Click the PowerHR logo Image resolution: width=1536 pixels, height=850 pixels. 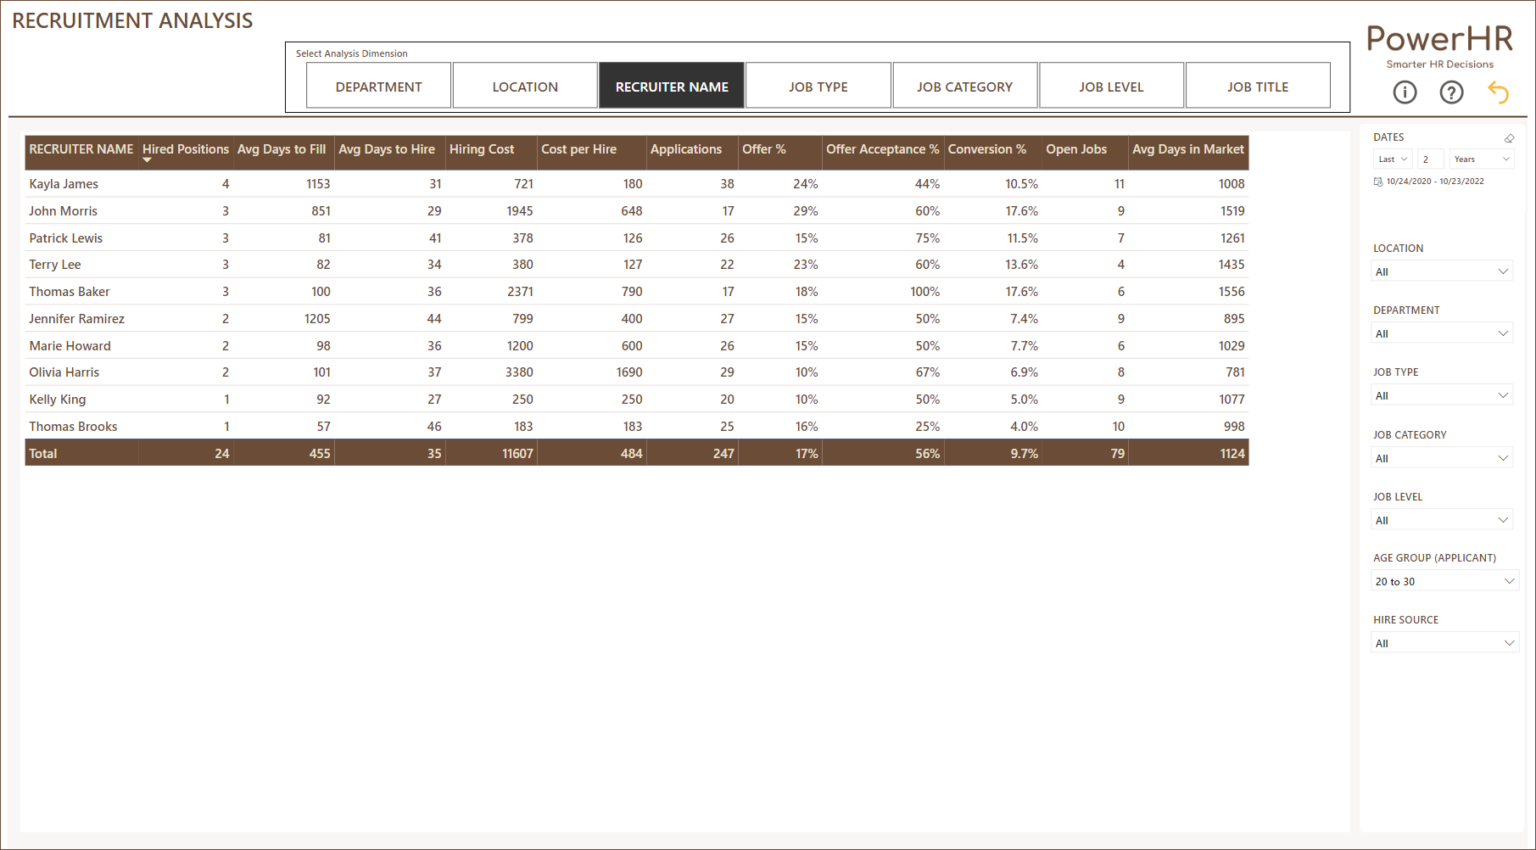(x=1439, y=40)
